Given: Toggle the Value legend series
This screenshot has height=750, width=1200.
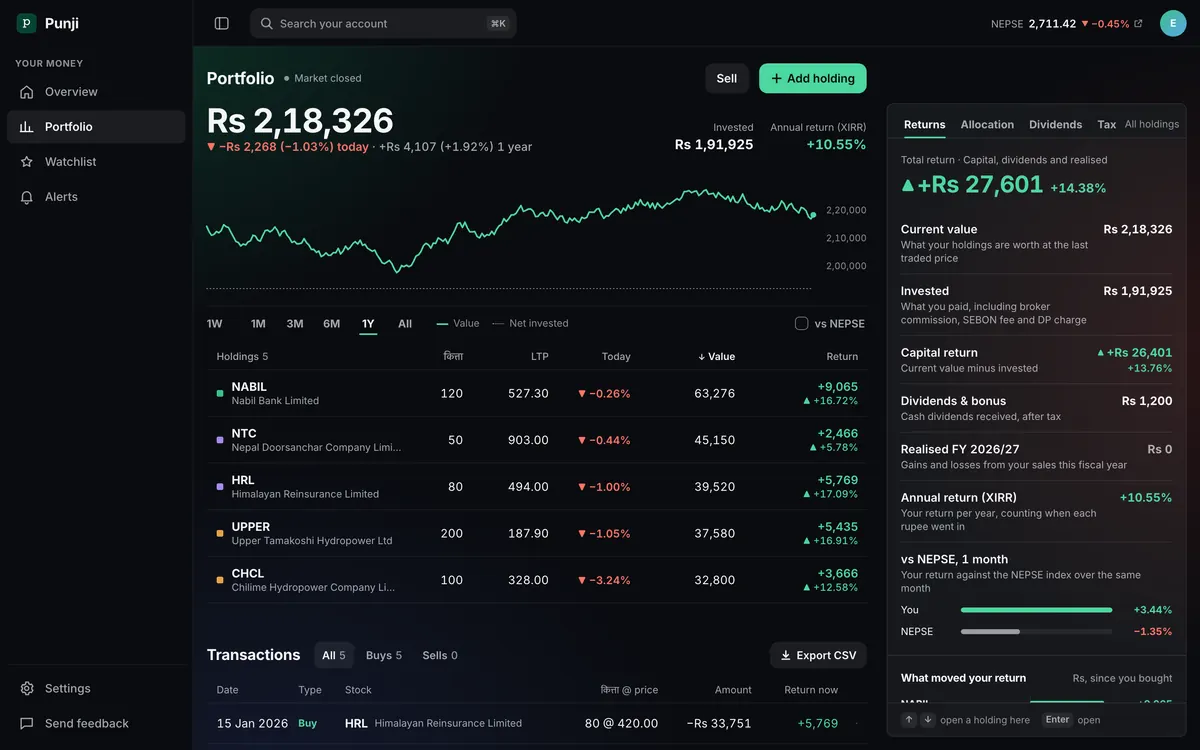Looking at the screenshot, I should [458, 324].
